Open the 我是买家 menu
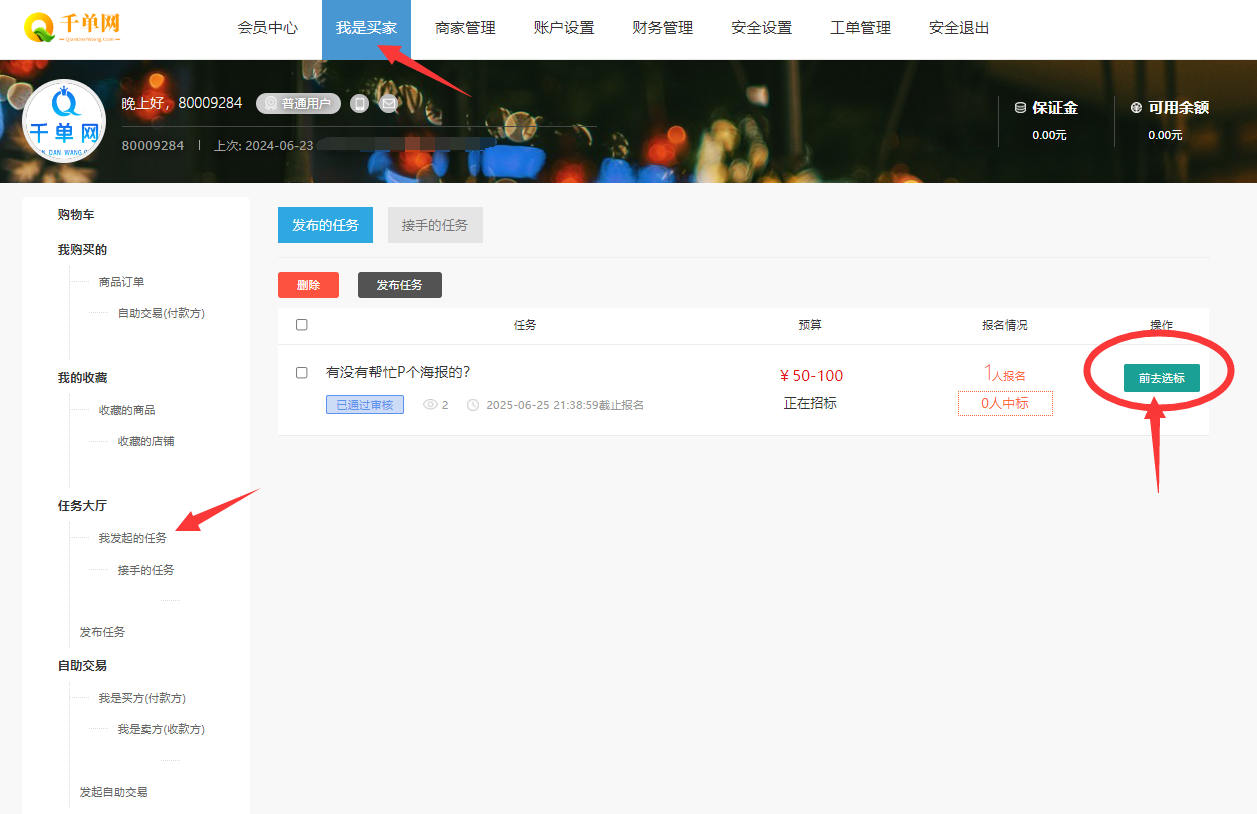This screenshot has height=814, width=1257. coord(366,28)
